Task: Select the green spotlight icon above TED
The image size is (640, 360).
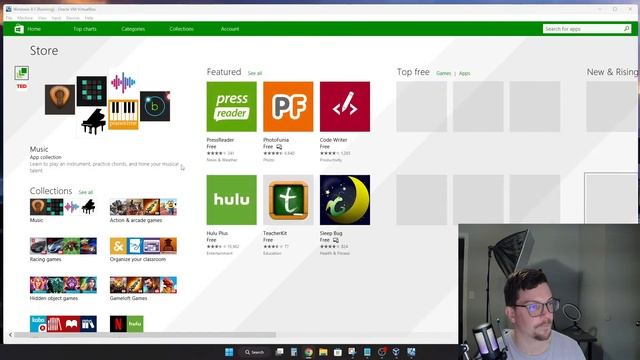Action: click(x=22, y=73)
